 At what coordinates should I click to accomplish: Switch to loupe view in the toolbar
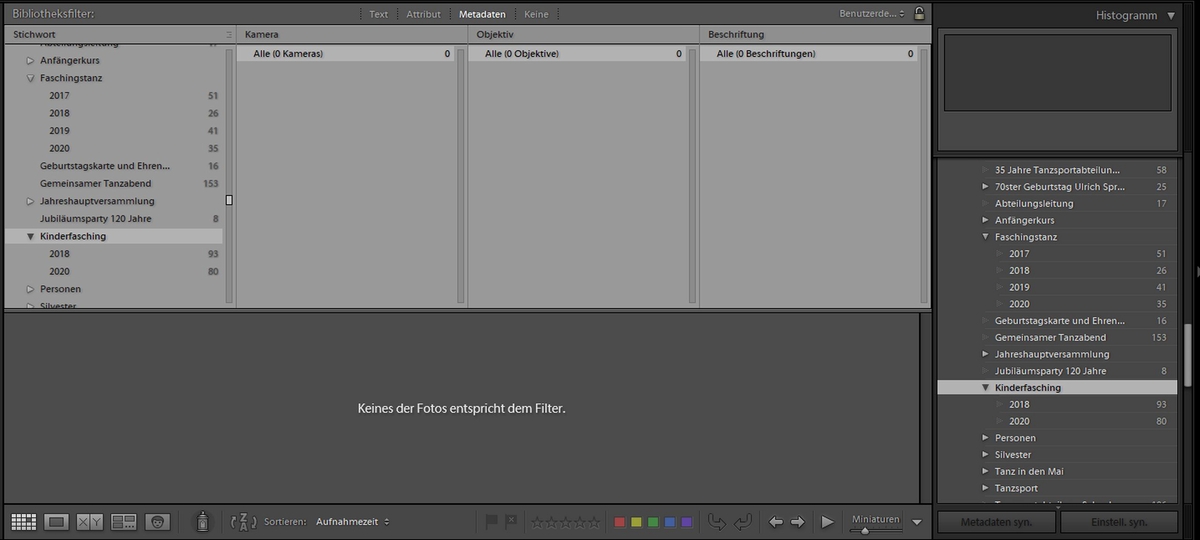[x=57, y=522]
